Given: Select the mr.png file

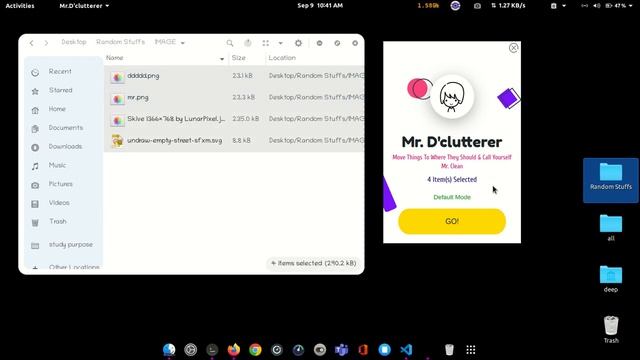Looking at the screenshot, I should tap(234, 98).
